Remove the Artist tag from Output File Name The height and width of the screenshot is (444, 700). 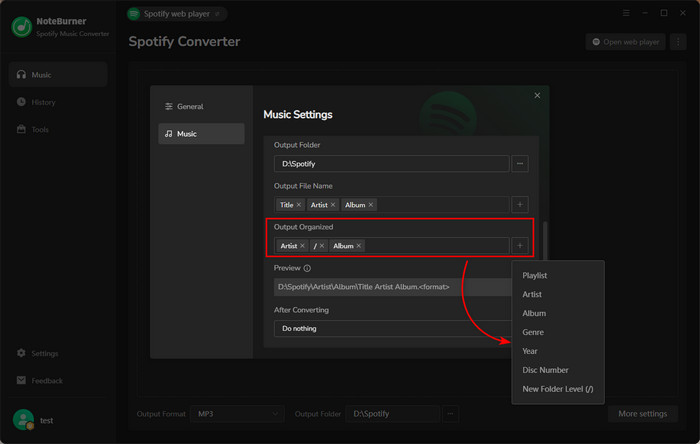click(x=333, y=205)
